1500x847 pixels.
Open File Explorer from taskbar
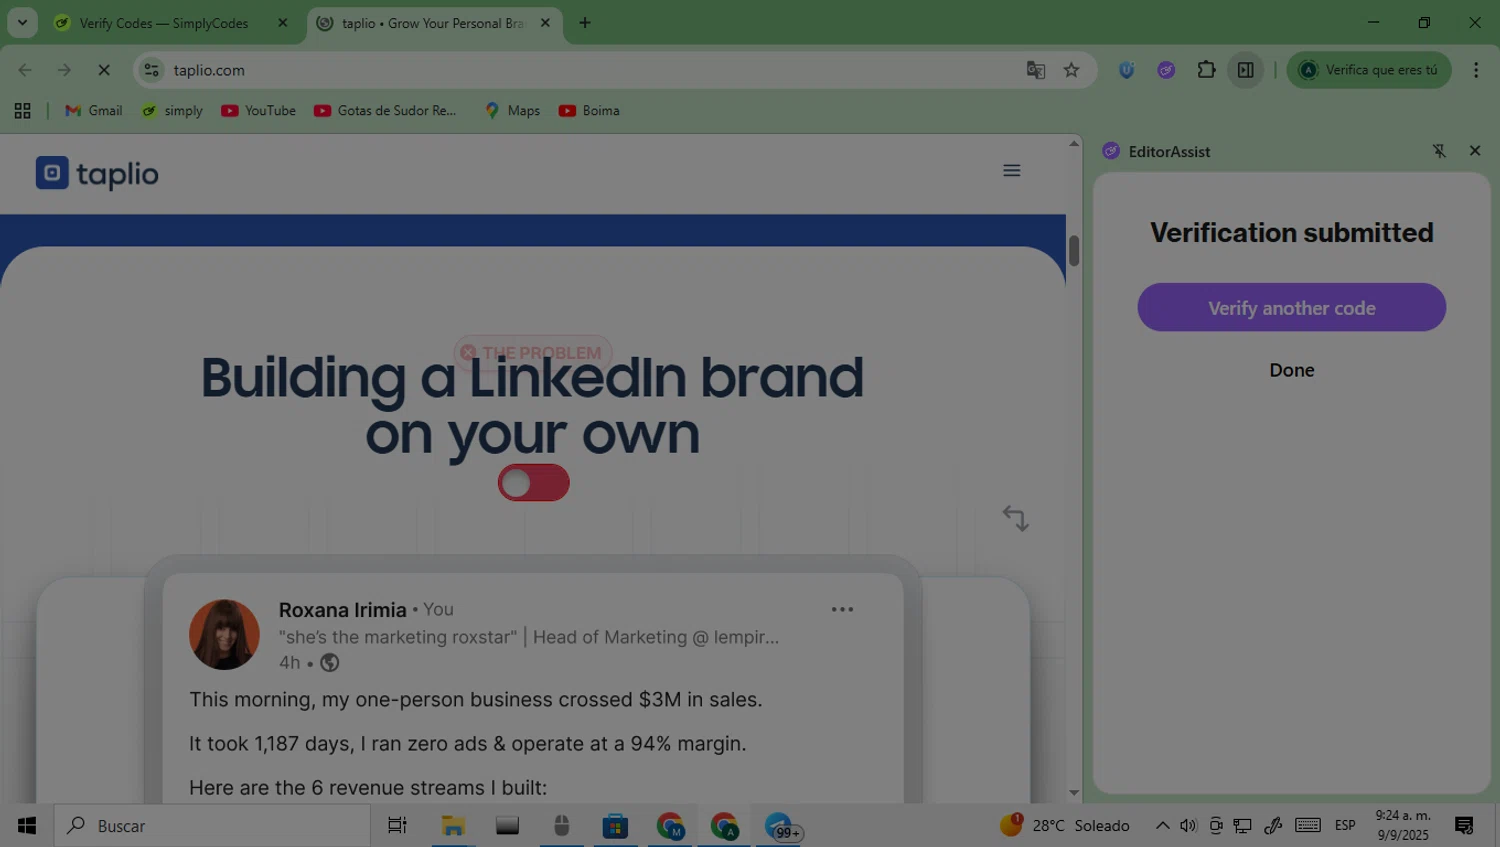coord(453,825)
